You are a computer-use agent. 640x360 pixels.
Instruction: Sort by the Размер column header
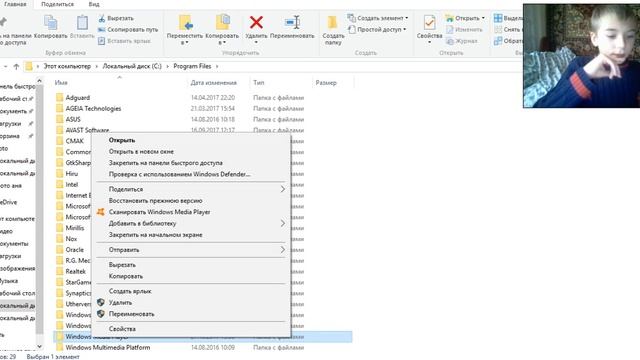point(326,83)
